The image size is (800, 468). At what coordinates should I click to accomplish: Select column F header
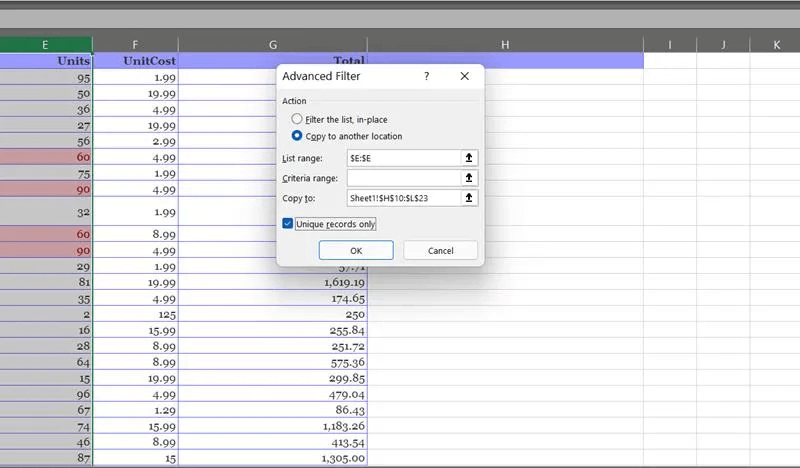pos(135,44)
